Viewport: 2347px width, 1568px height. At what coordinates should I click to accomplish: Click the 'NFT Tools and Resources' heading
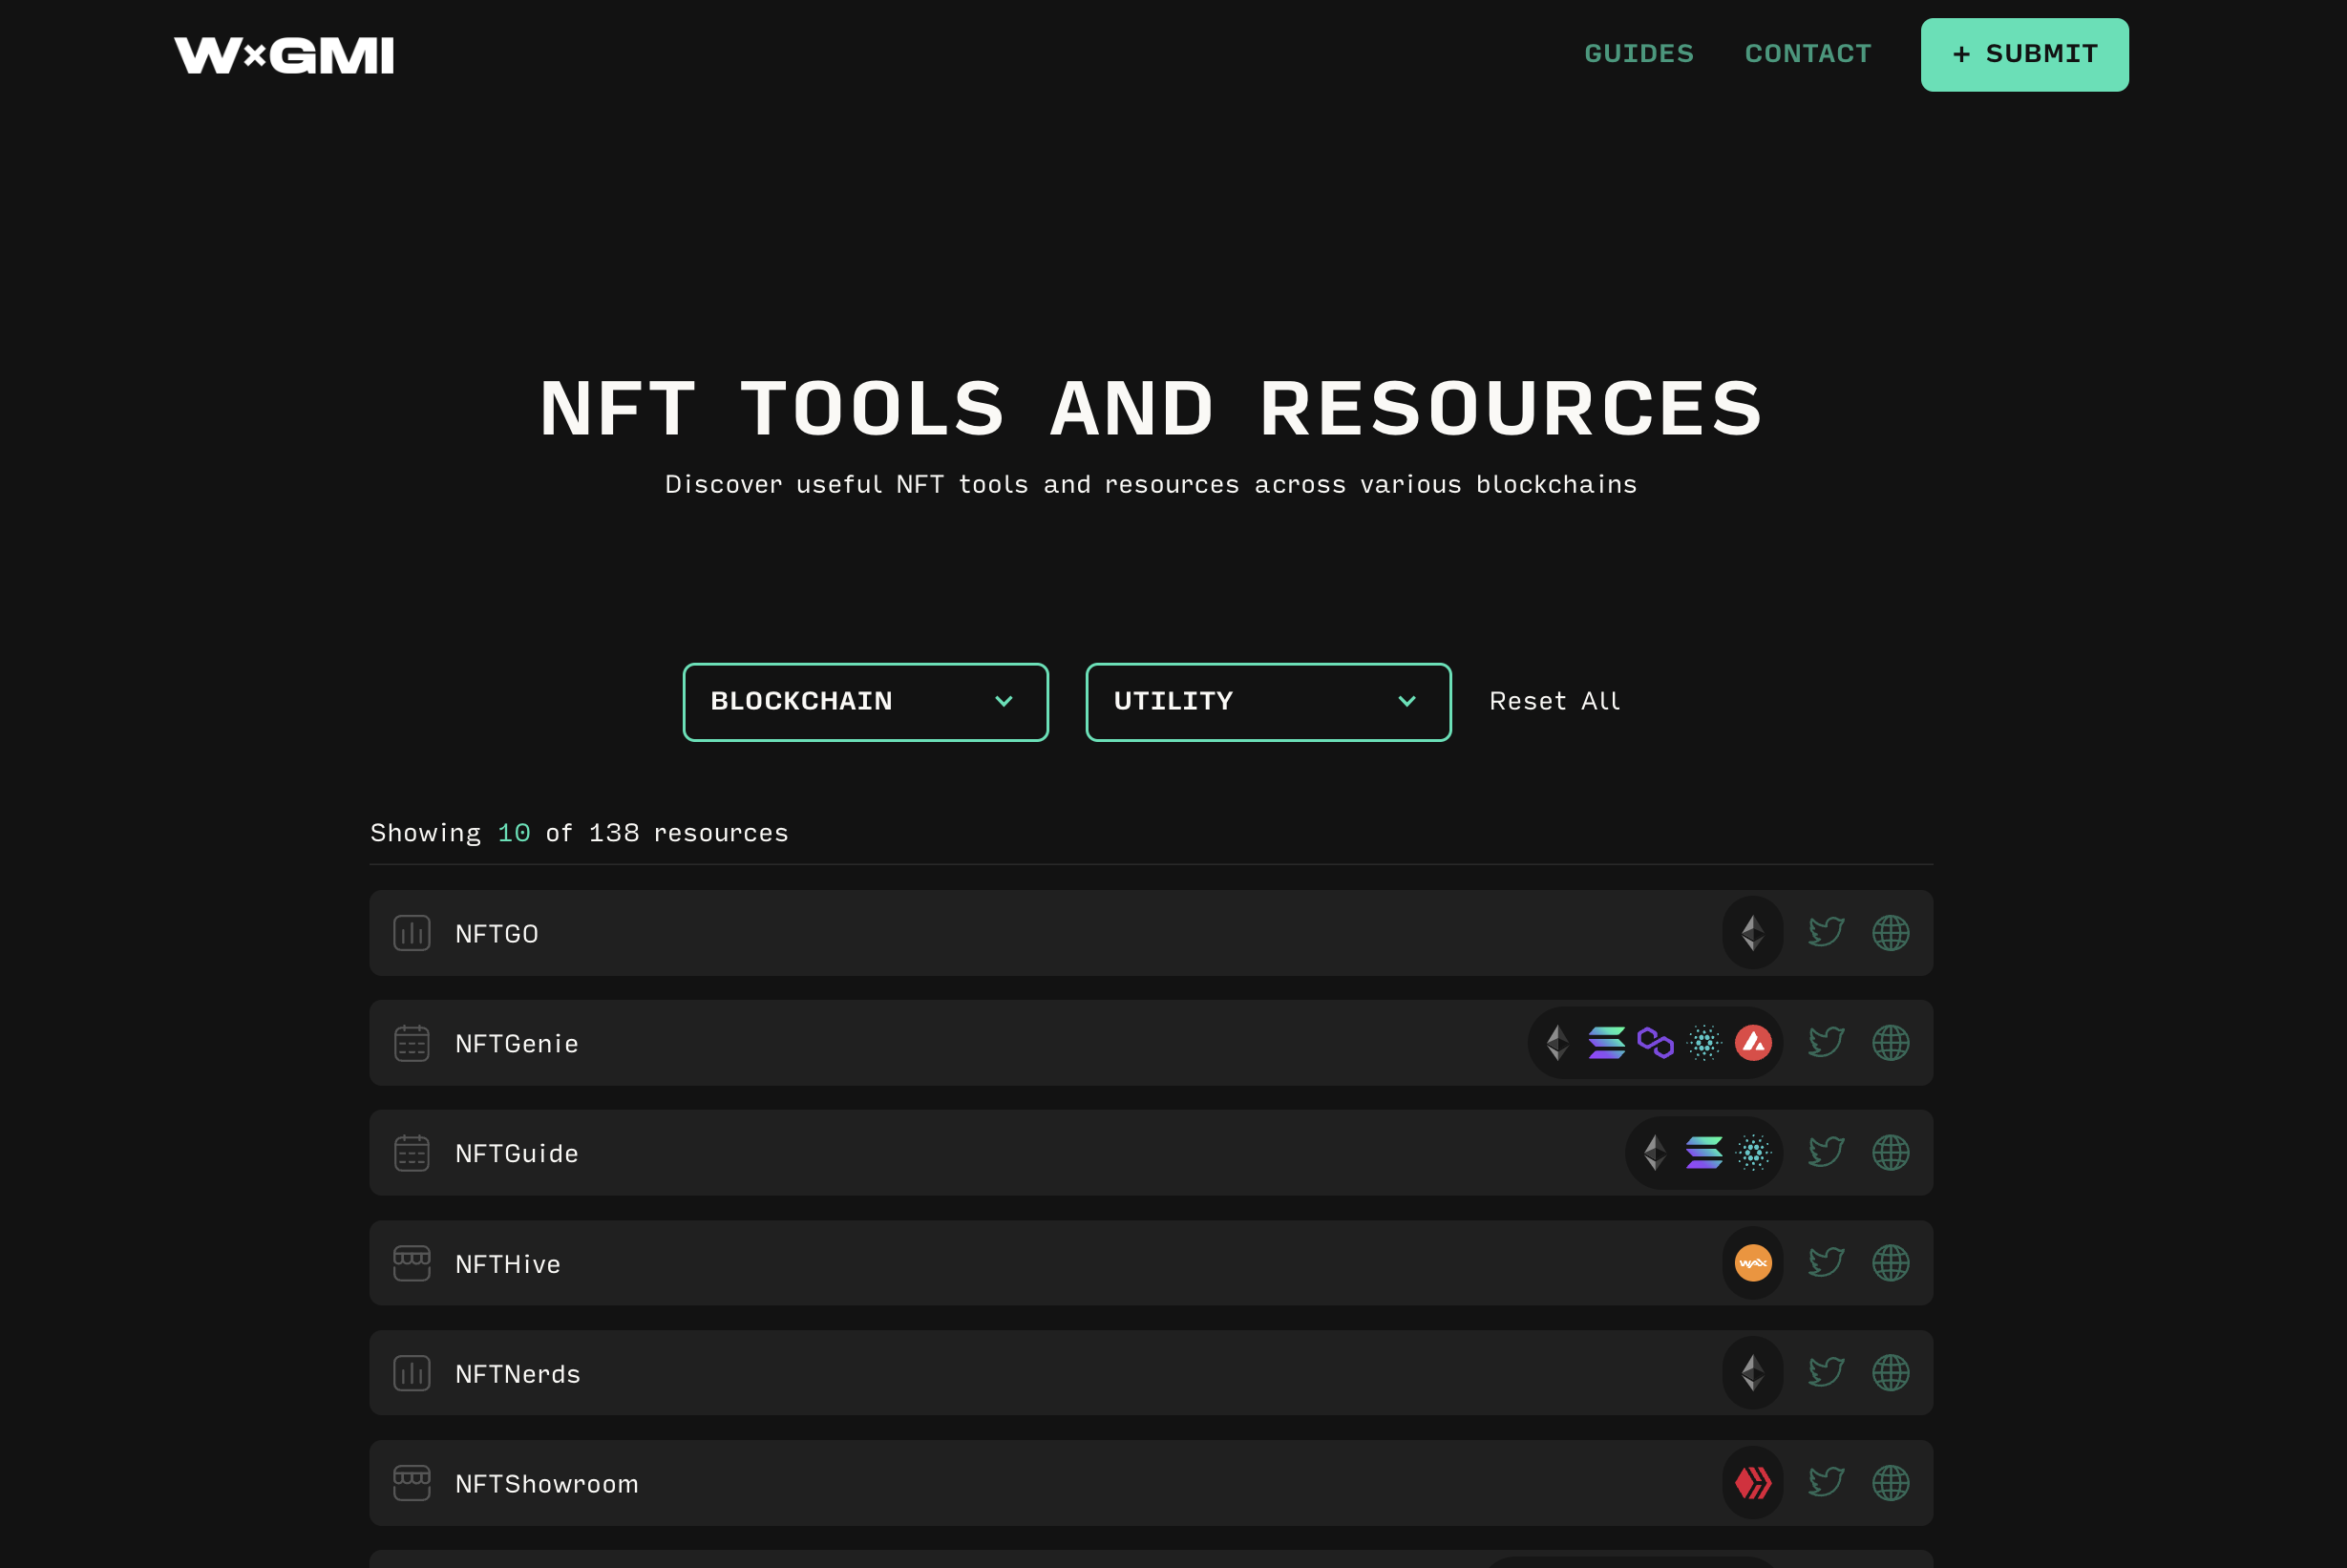pos(1151,408)
